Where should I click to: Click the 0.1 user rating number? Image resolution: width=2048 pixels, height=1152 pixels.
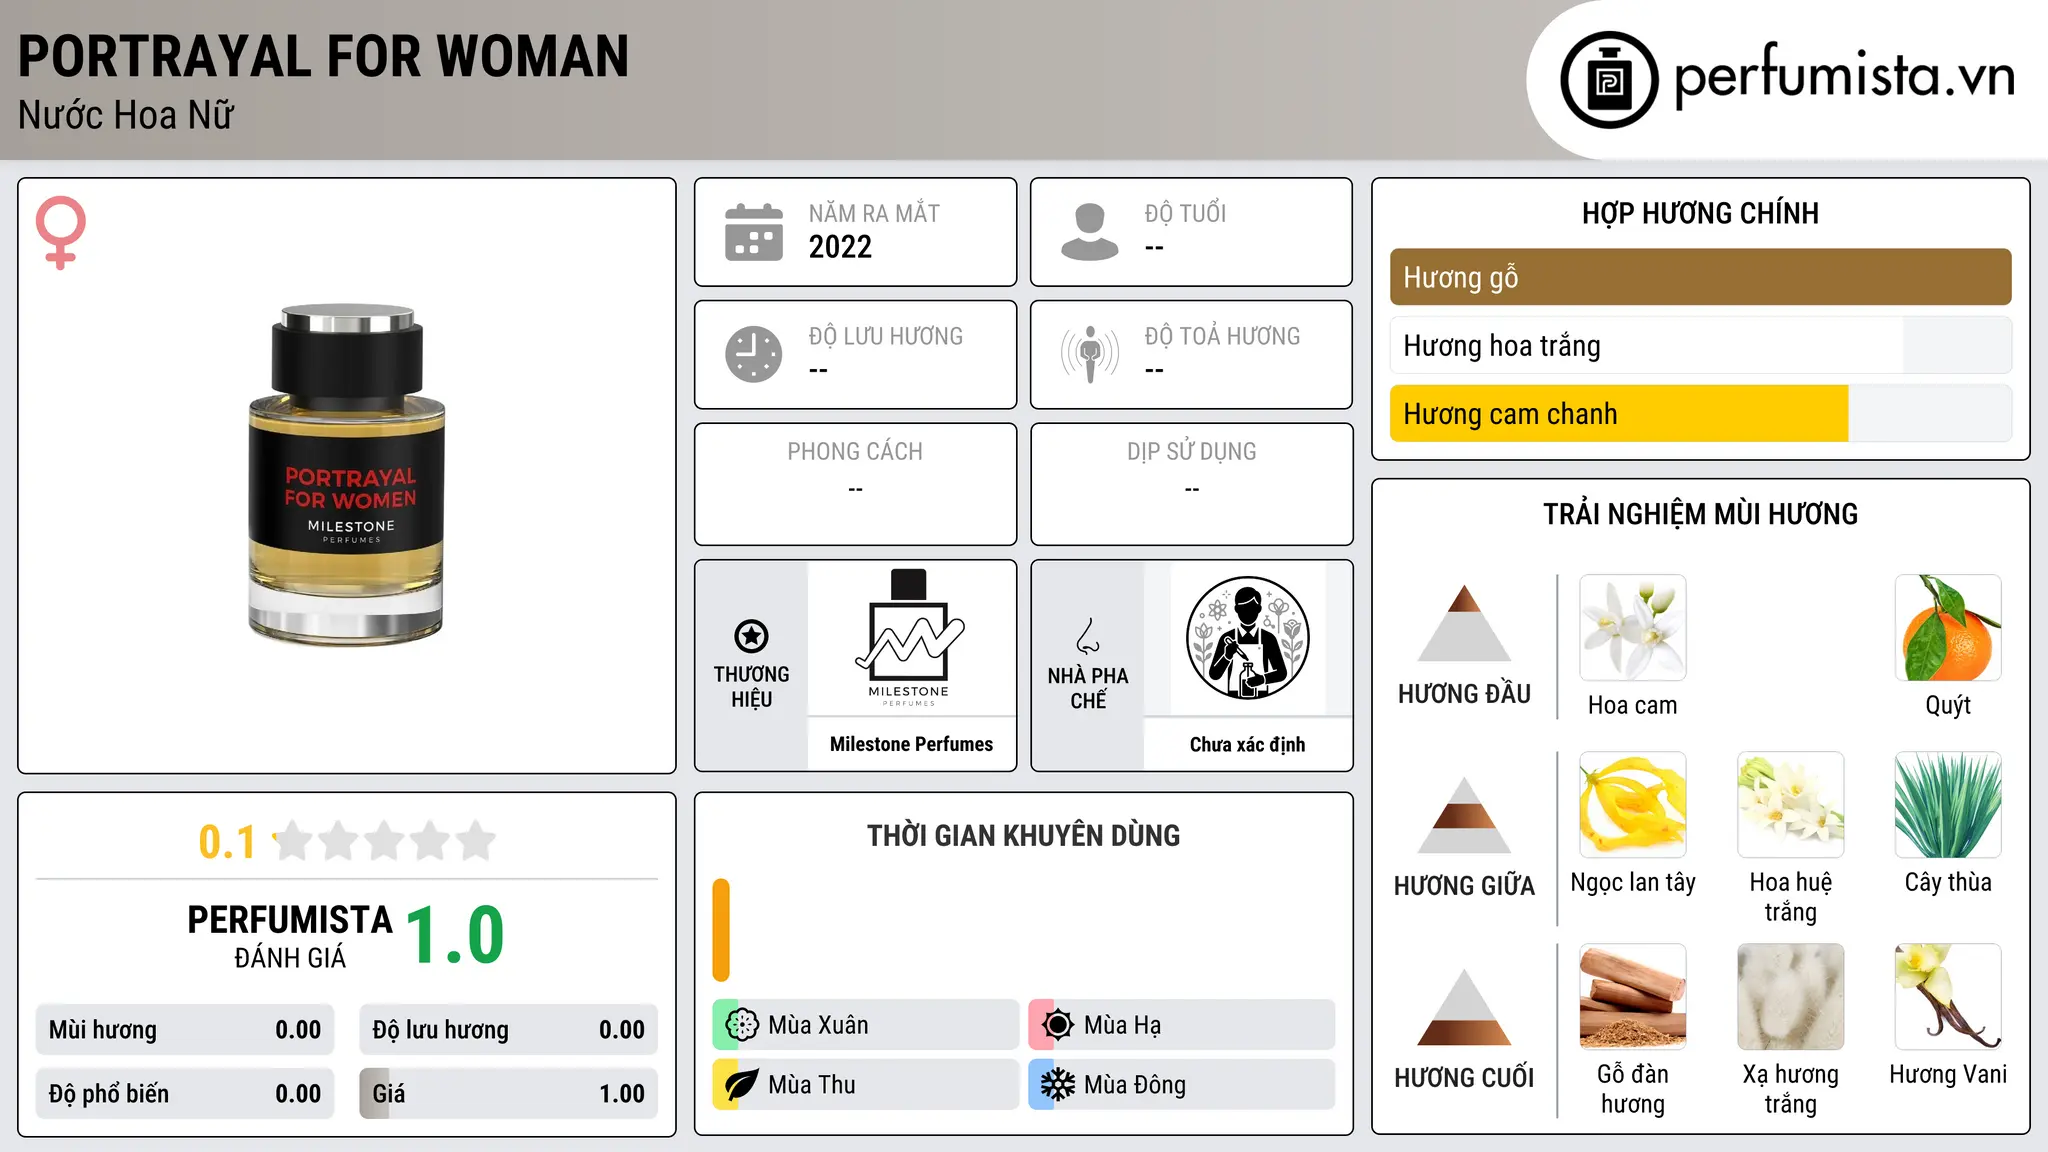(x=227, y=842)
